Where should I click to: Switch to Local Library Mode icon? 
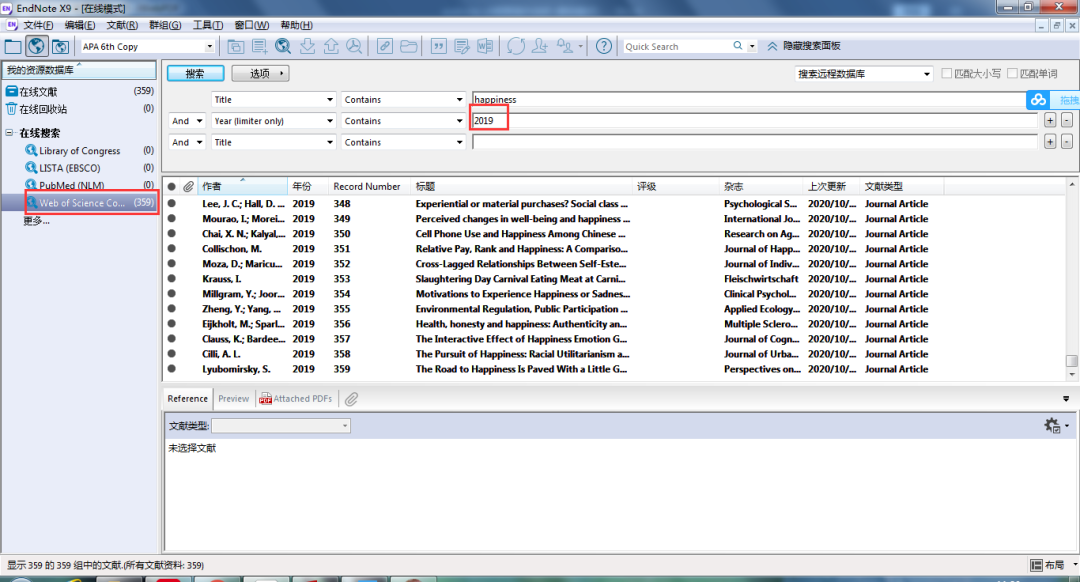click(x=13, y=46)
